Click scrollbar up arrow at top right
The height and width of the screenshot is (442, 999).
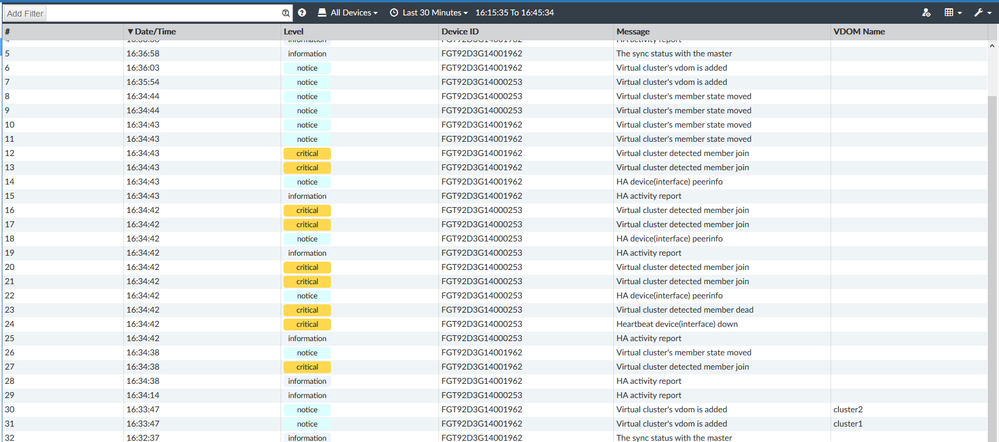pyautogui.click(x=993, y=46)
